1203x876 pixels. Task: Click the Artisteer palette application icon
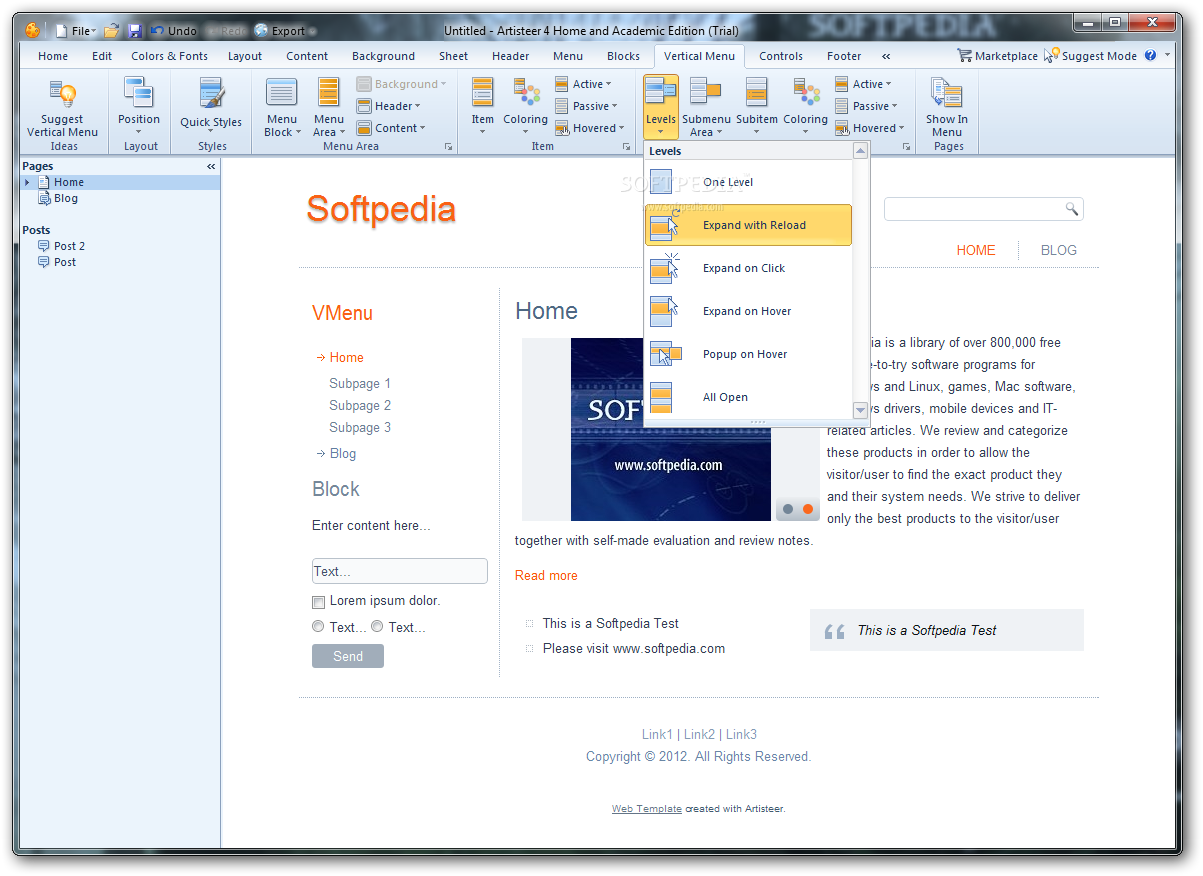tap(32, 31)
